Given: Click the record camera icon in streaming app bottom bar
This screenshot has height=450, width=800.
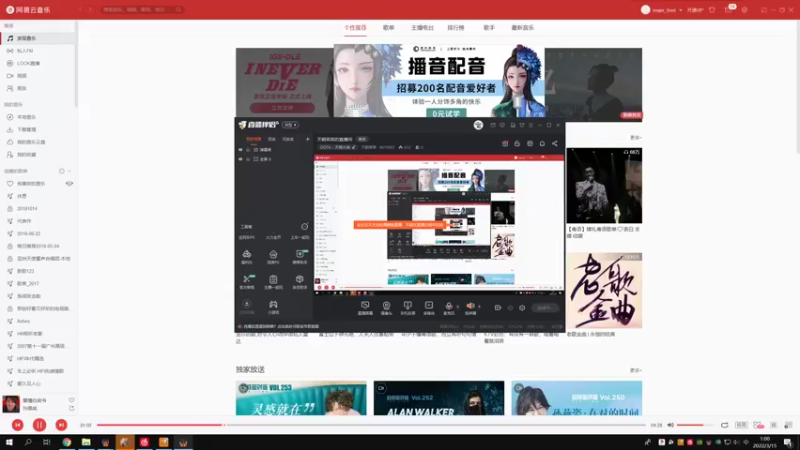Looking at the screenshot, I should point(498,308).
